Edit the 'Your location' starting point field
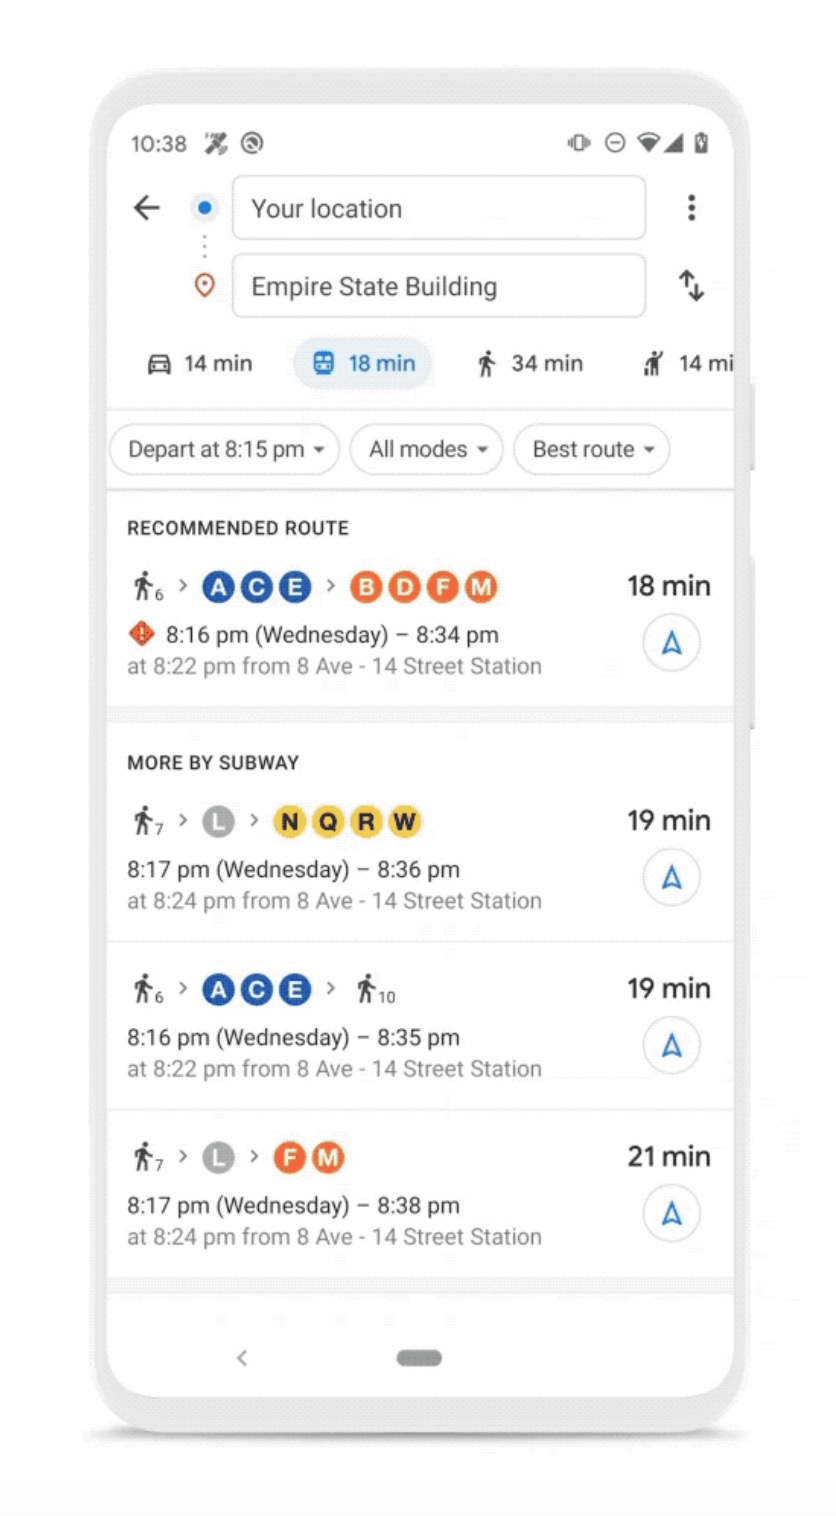The image size is (836, 1516). 438,208
